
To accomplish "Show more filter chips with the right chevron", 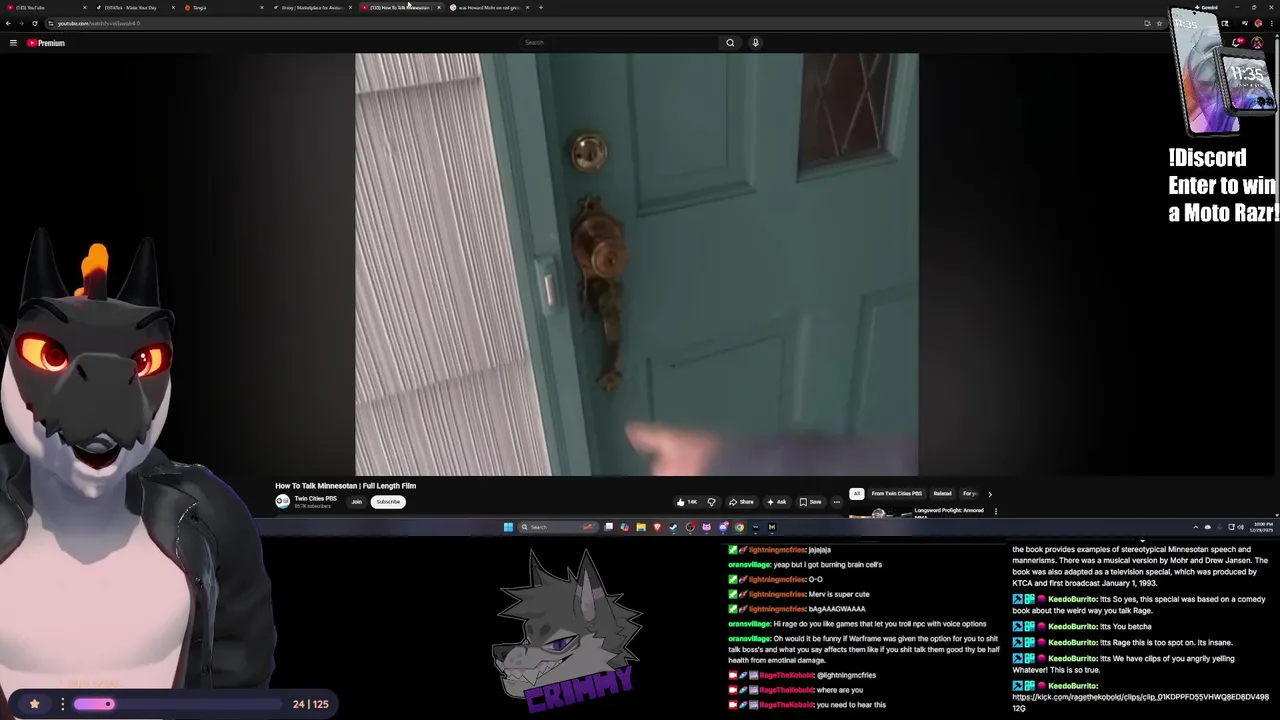I will click(x=990, y=494).
